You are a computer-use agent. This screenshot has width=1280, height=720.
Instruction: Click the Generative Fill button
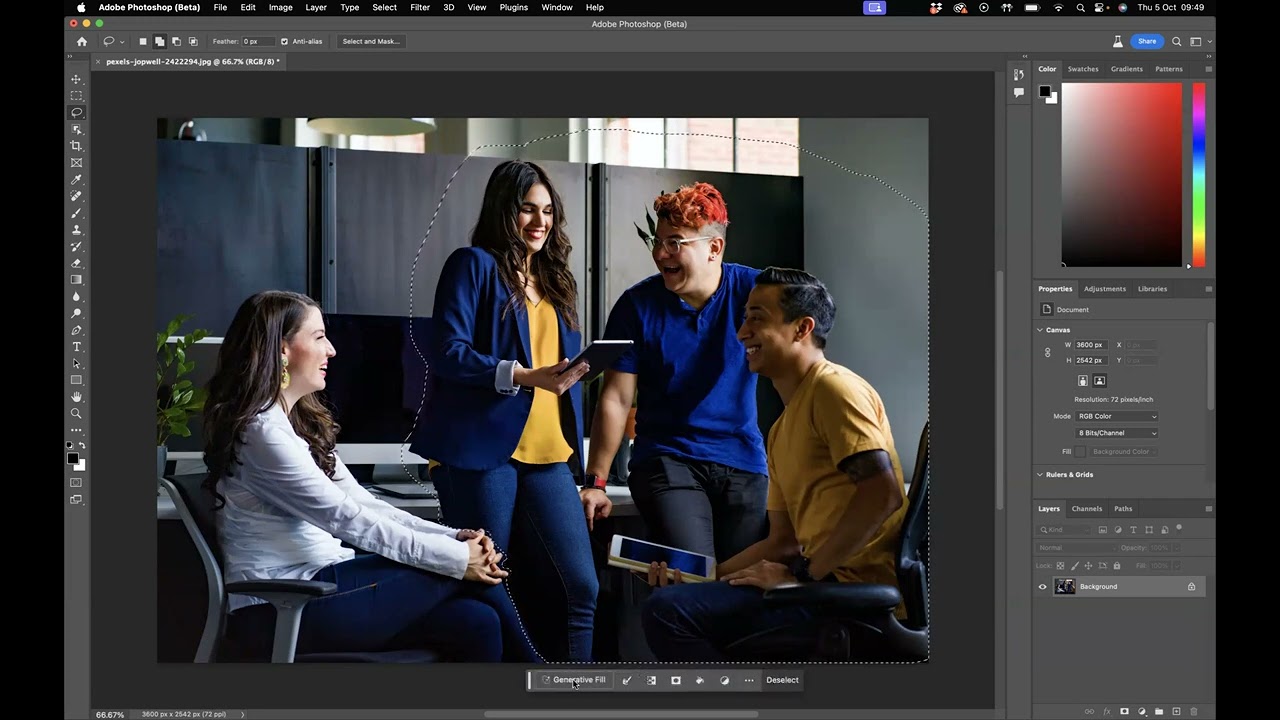click(574, 680)
